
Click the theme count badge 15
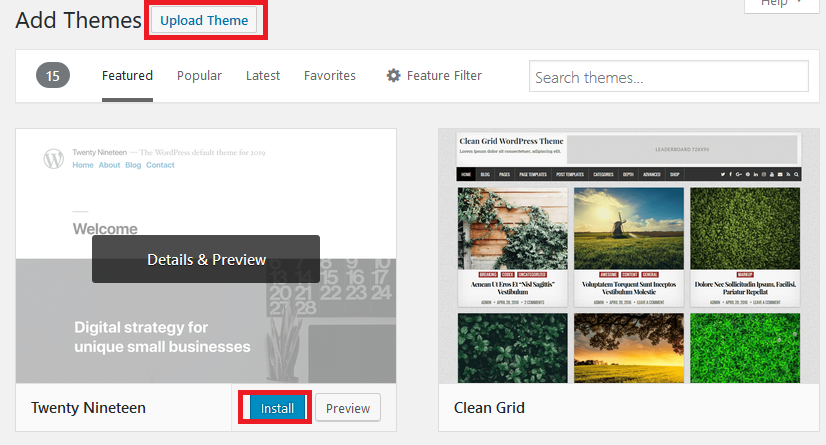[53, 75]
